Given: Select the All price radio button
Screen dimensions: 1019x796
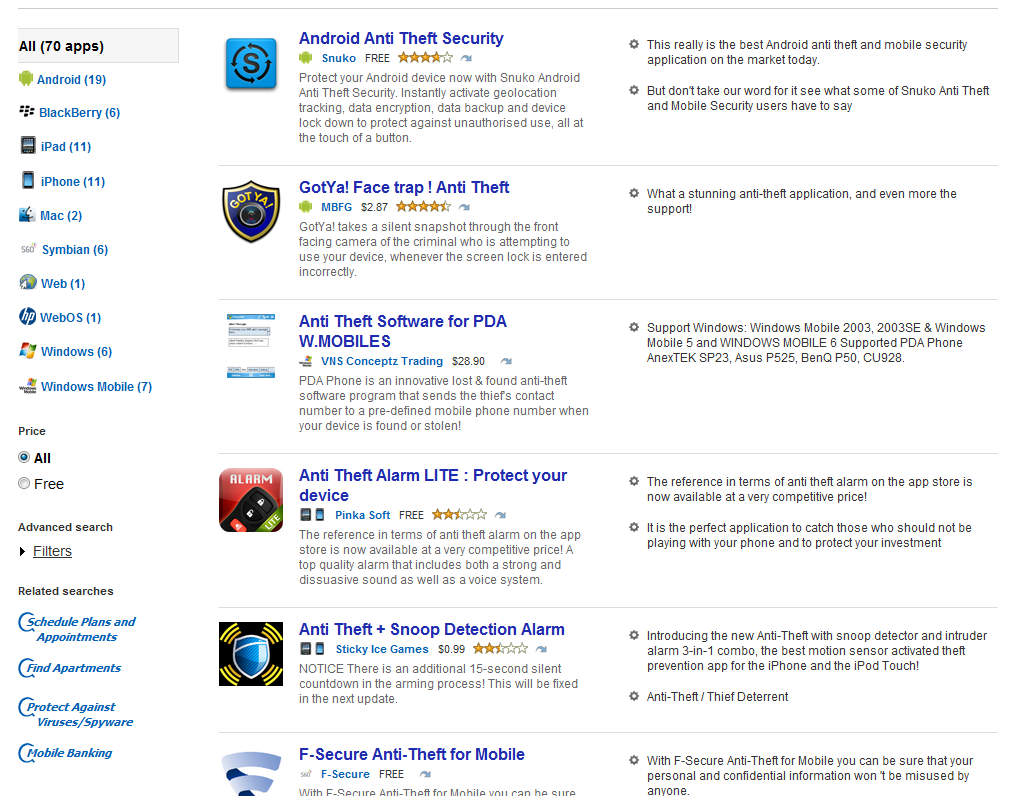Looking at the screenshot, I should click(x=24, y=457).
